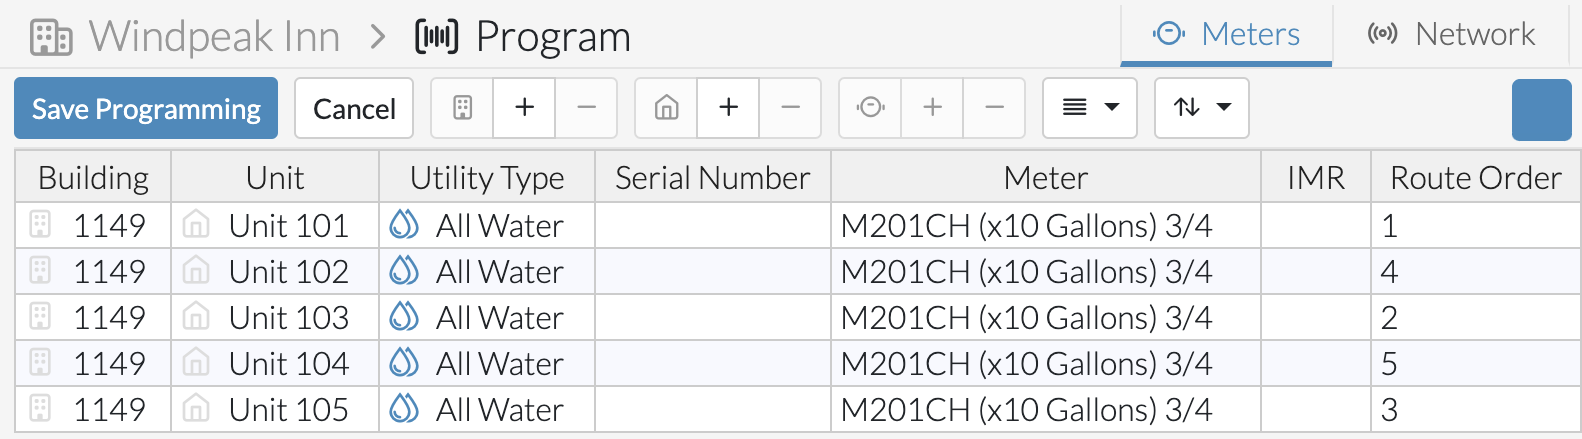Click the Cancel button

[354, 108]
